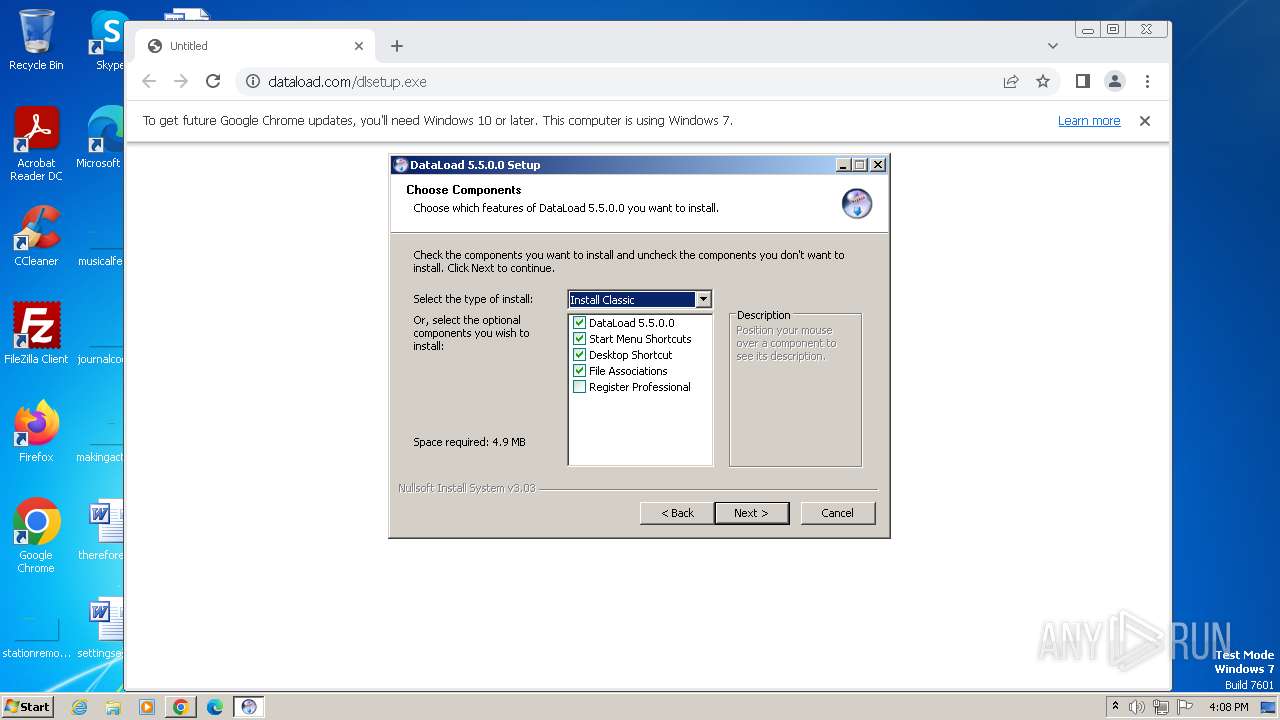Dismiss the Chrome update notification bar

pos(1145,121)
